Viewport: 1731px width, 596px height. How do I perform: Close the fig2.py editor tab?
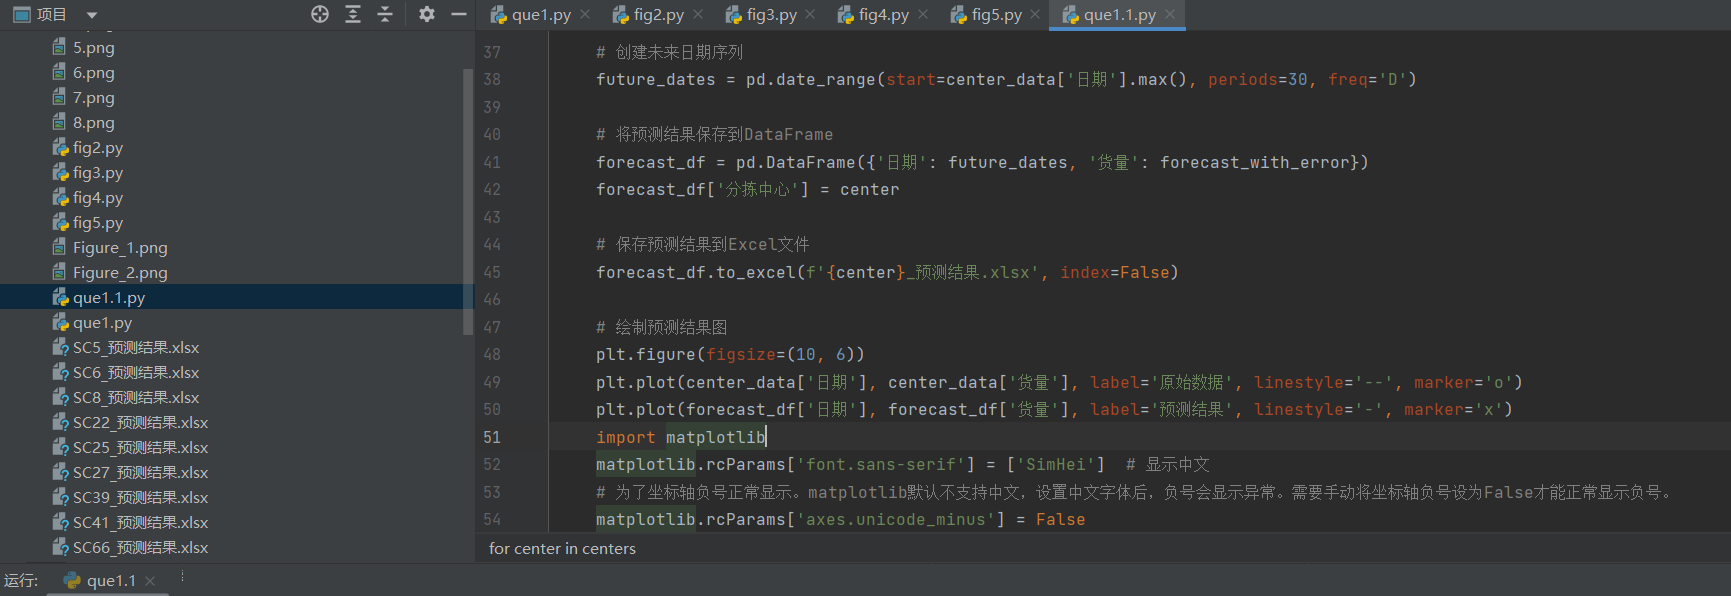698,15
